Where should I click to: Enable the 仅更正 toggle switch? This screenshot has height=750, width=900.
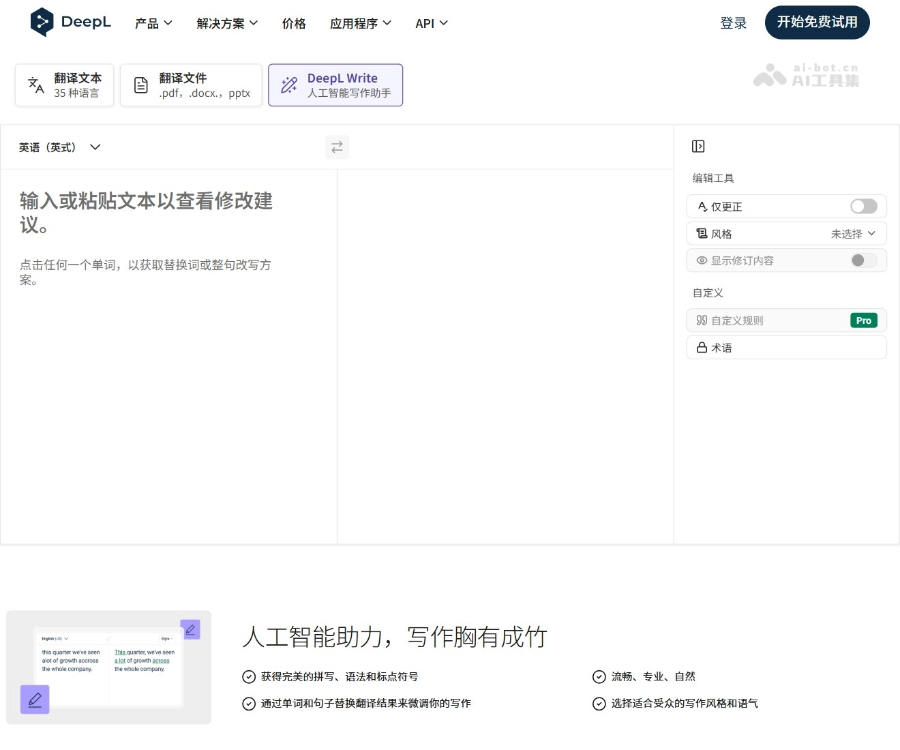click(x=862, y=206)
